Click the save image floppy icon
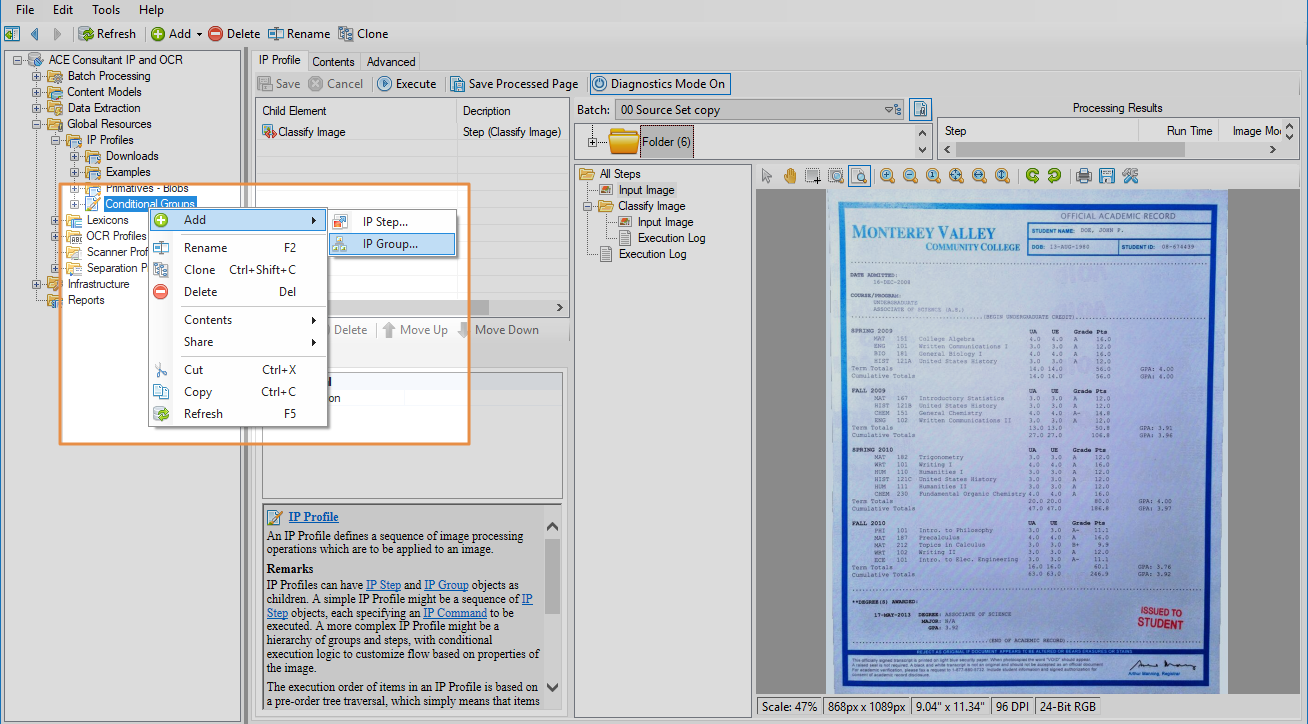 [1106, 176]
